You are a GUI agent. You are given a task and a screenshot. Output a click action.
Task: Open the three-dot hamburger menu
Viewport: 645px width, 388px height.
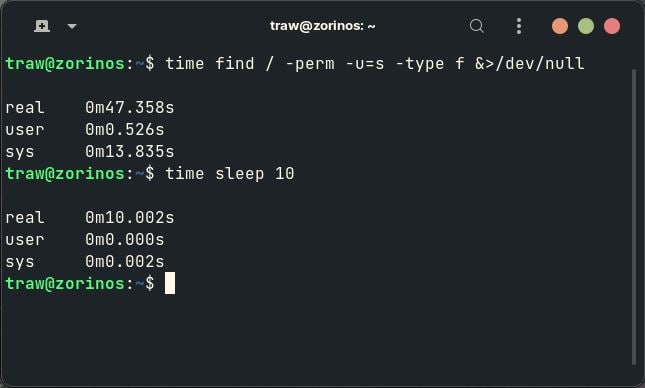519,26
